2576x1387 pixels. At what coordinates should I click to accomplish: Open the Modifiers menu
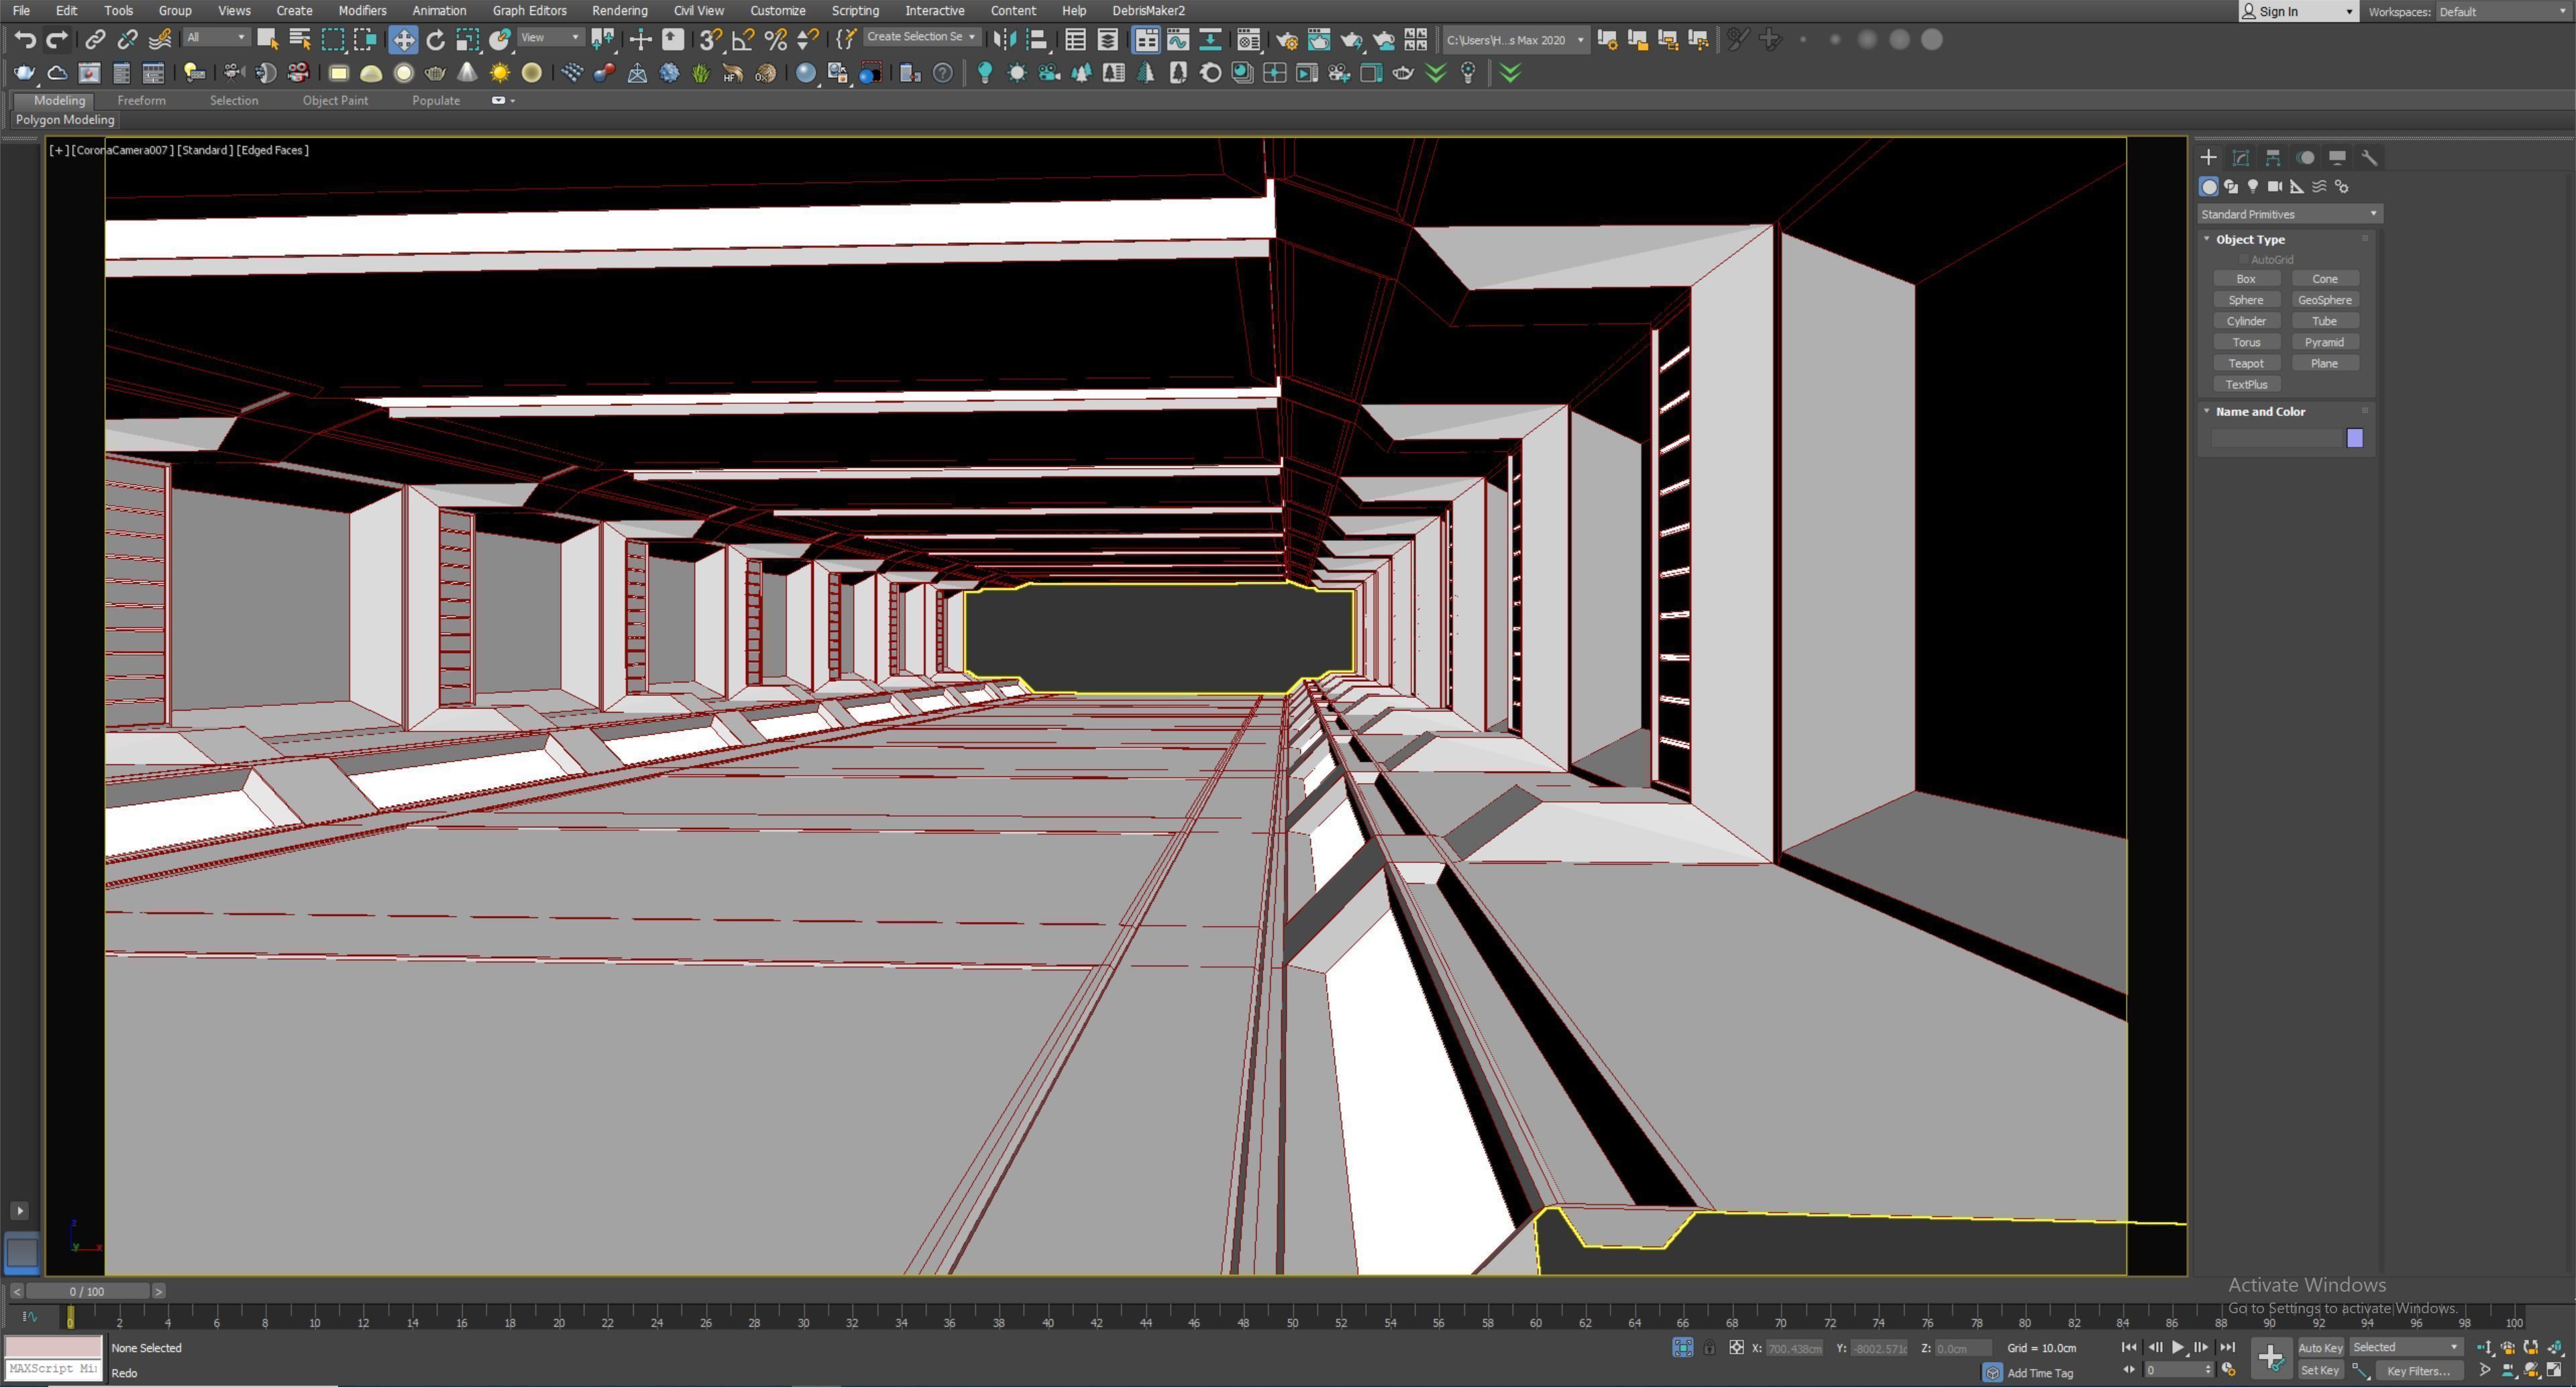(362, 11)
